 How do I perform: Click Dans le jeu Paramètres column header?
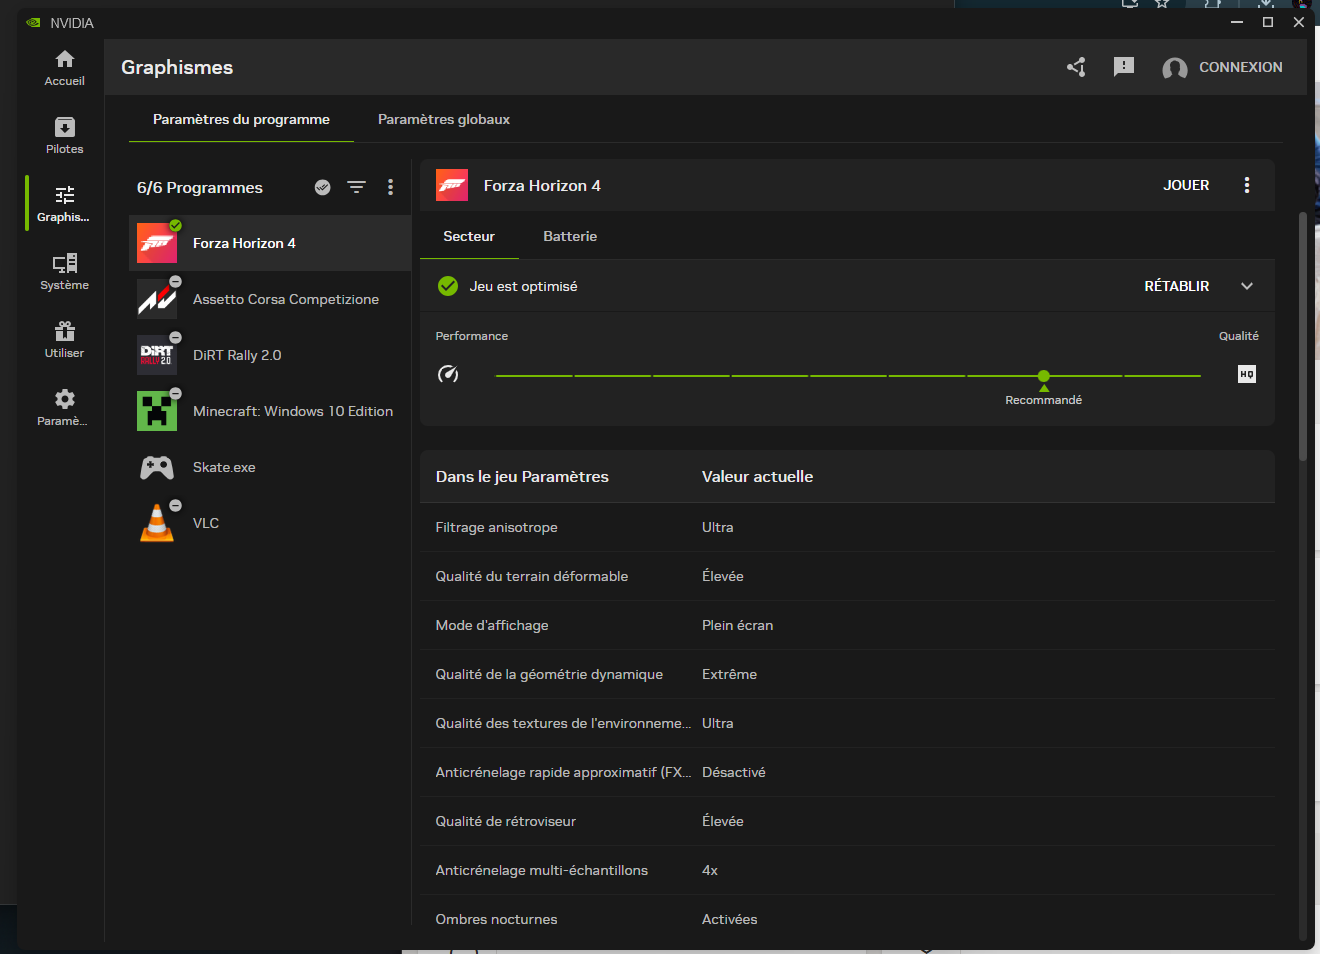coord(522,476)
